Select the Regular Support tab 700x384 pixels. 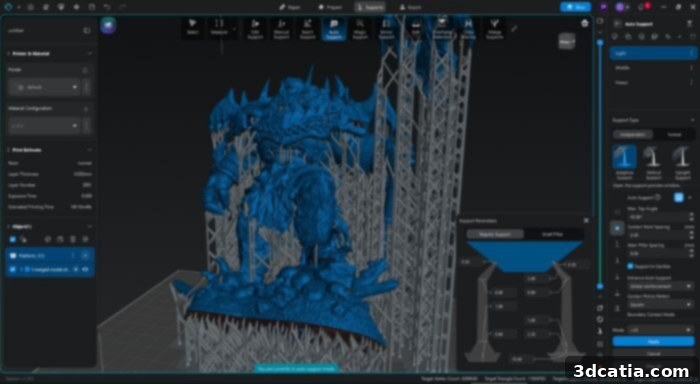495,234
